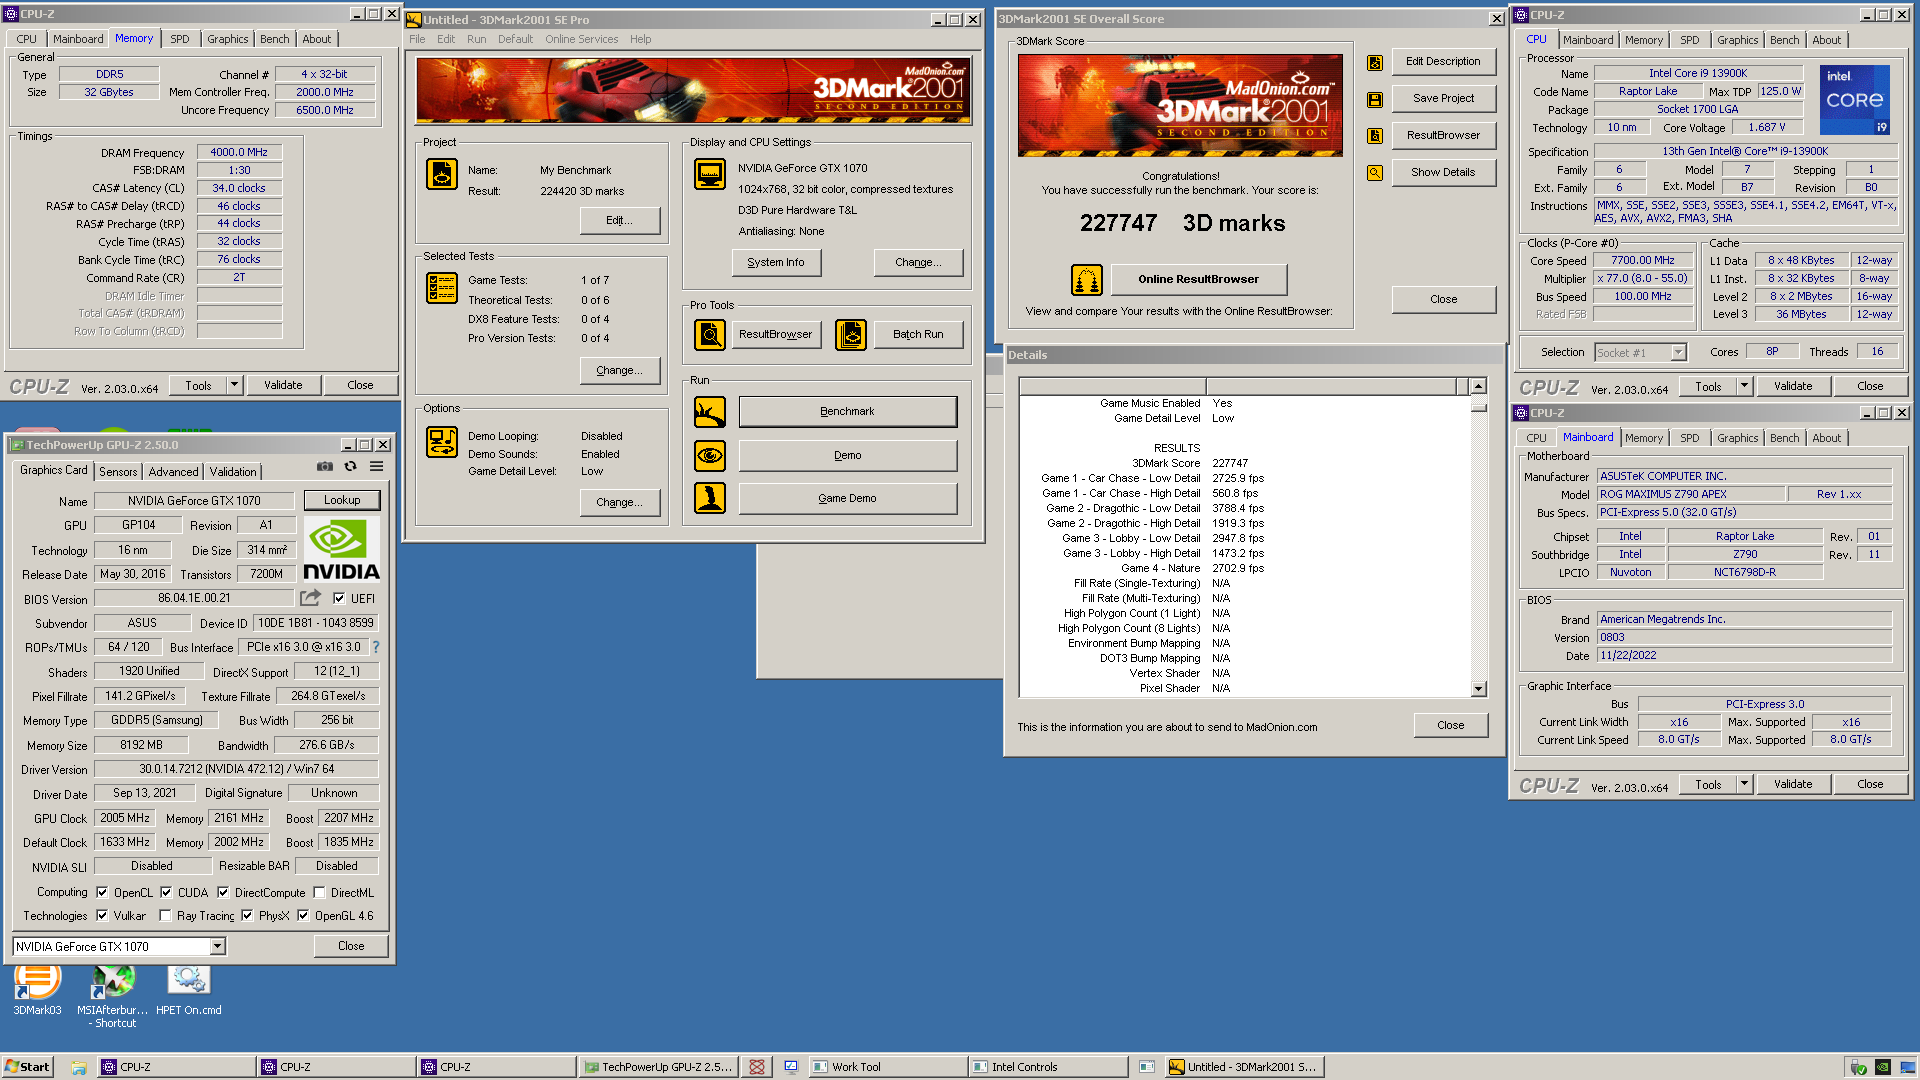Screen dimensions: 1920x1080
Task: Click the Show Details magnifier icon
Action: pos(1375,172)
